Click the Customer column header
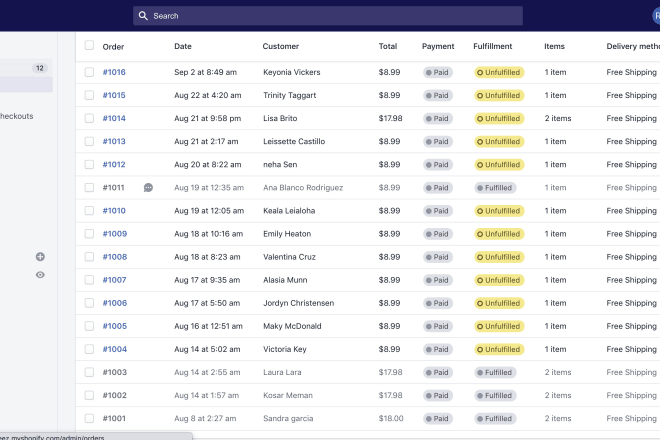660x440 pixels. (281, 46)
